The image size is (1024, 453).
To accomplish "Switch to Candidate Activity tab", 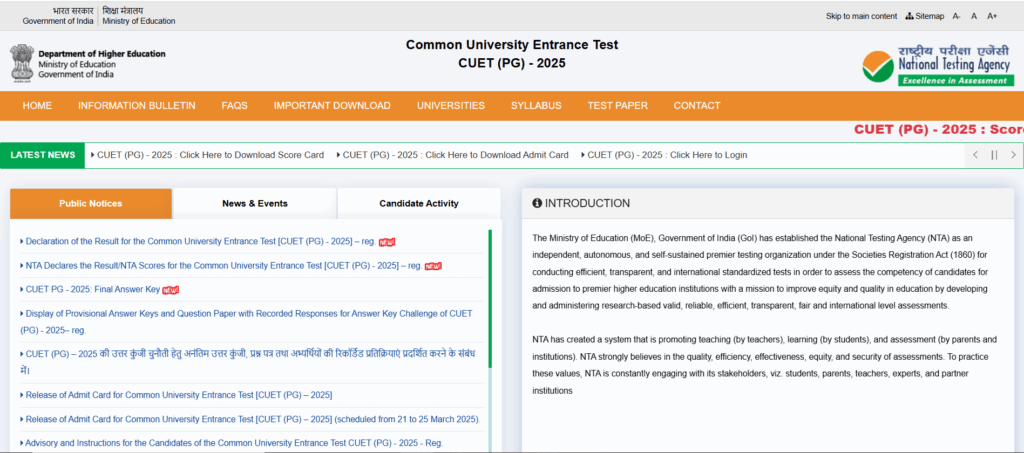I will click(x=419, y=204).
